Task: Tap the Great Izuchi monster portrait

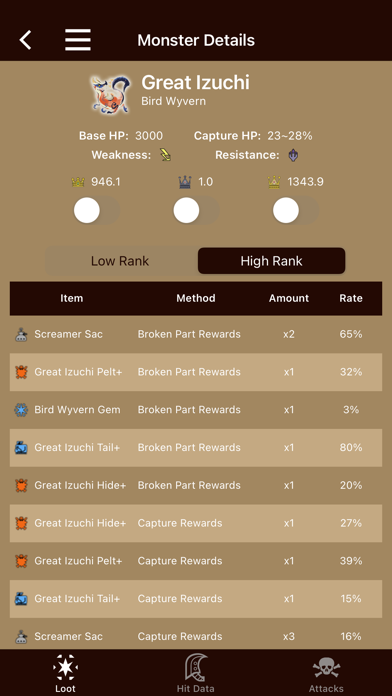Action: [x=111, y=94]
